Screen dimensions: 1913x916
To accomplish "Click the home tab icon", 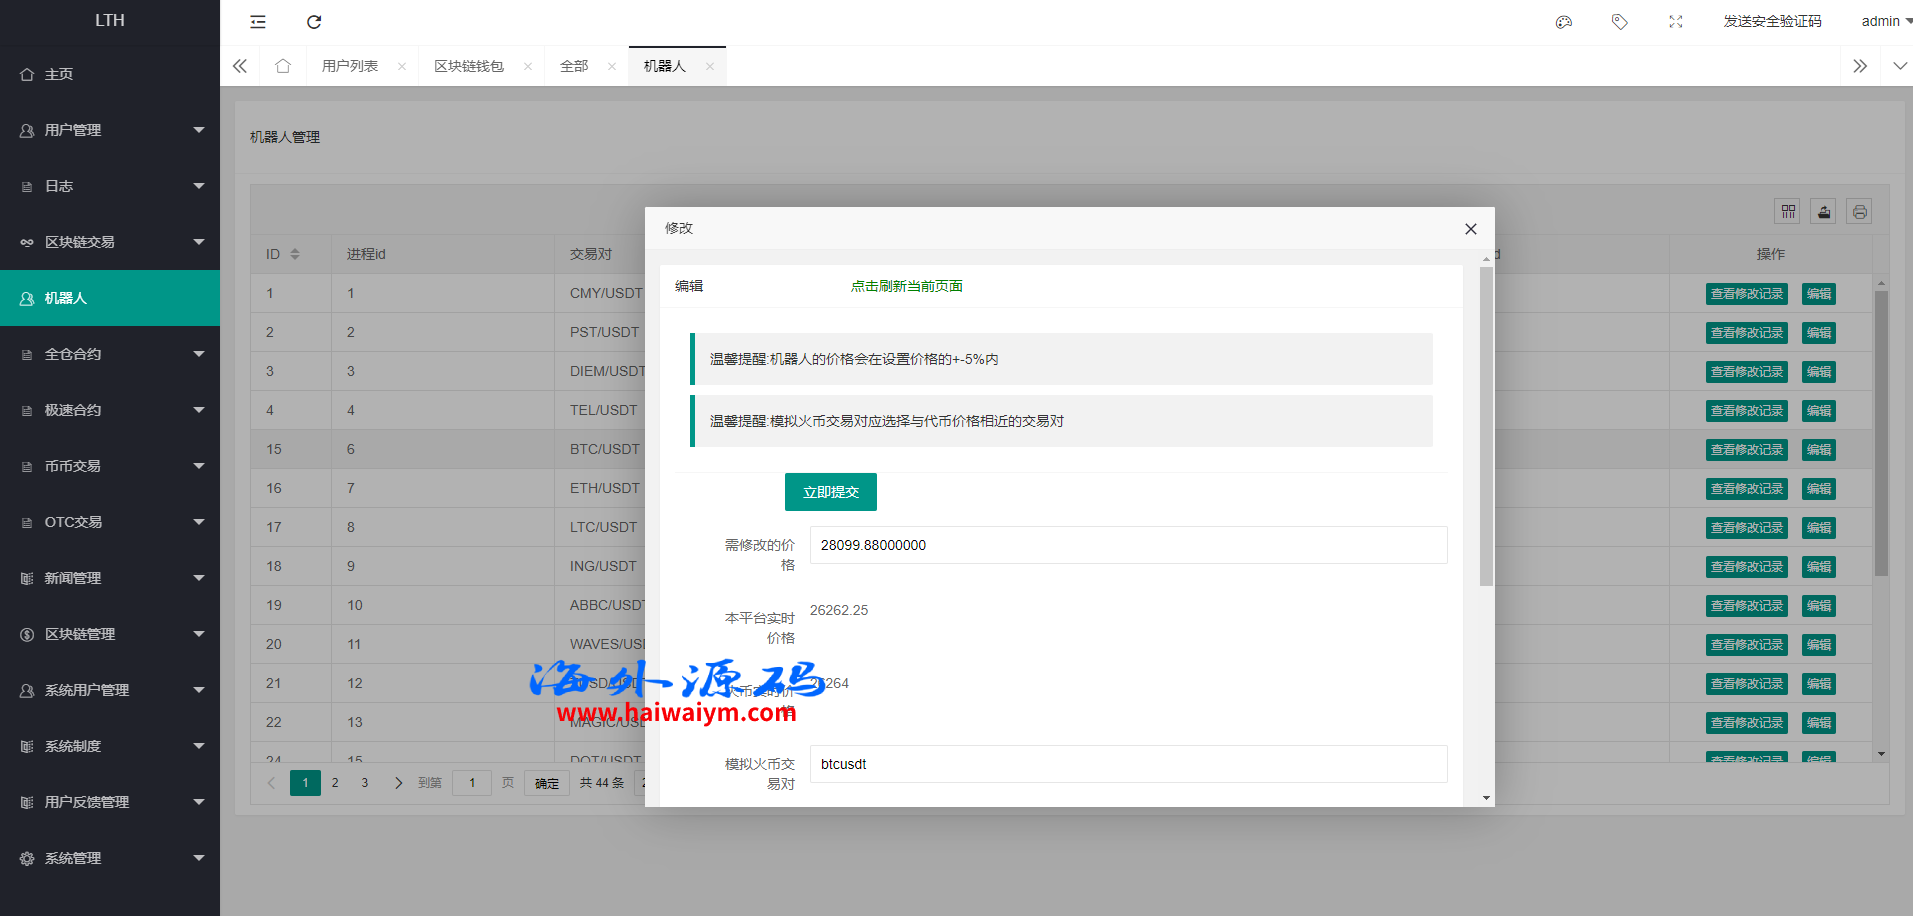I will click(283, 66).
